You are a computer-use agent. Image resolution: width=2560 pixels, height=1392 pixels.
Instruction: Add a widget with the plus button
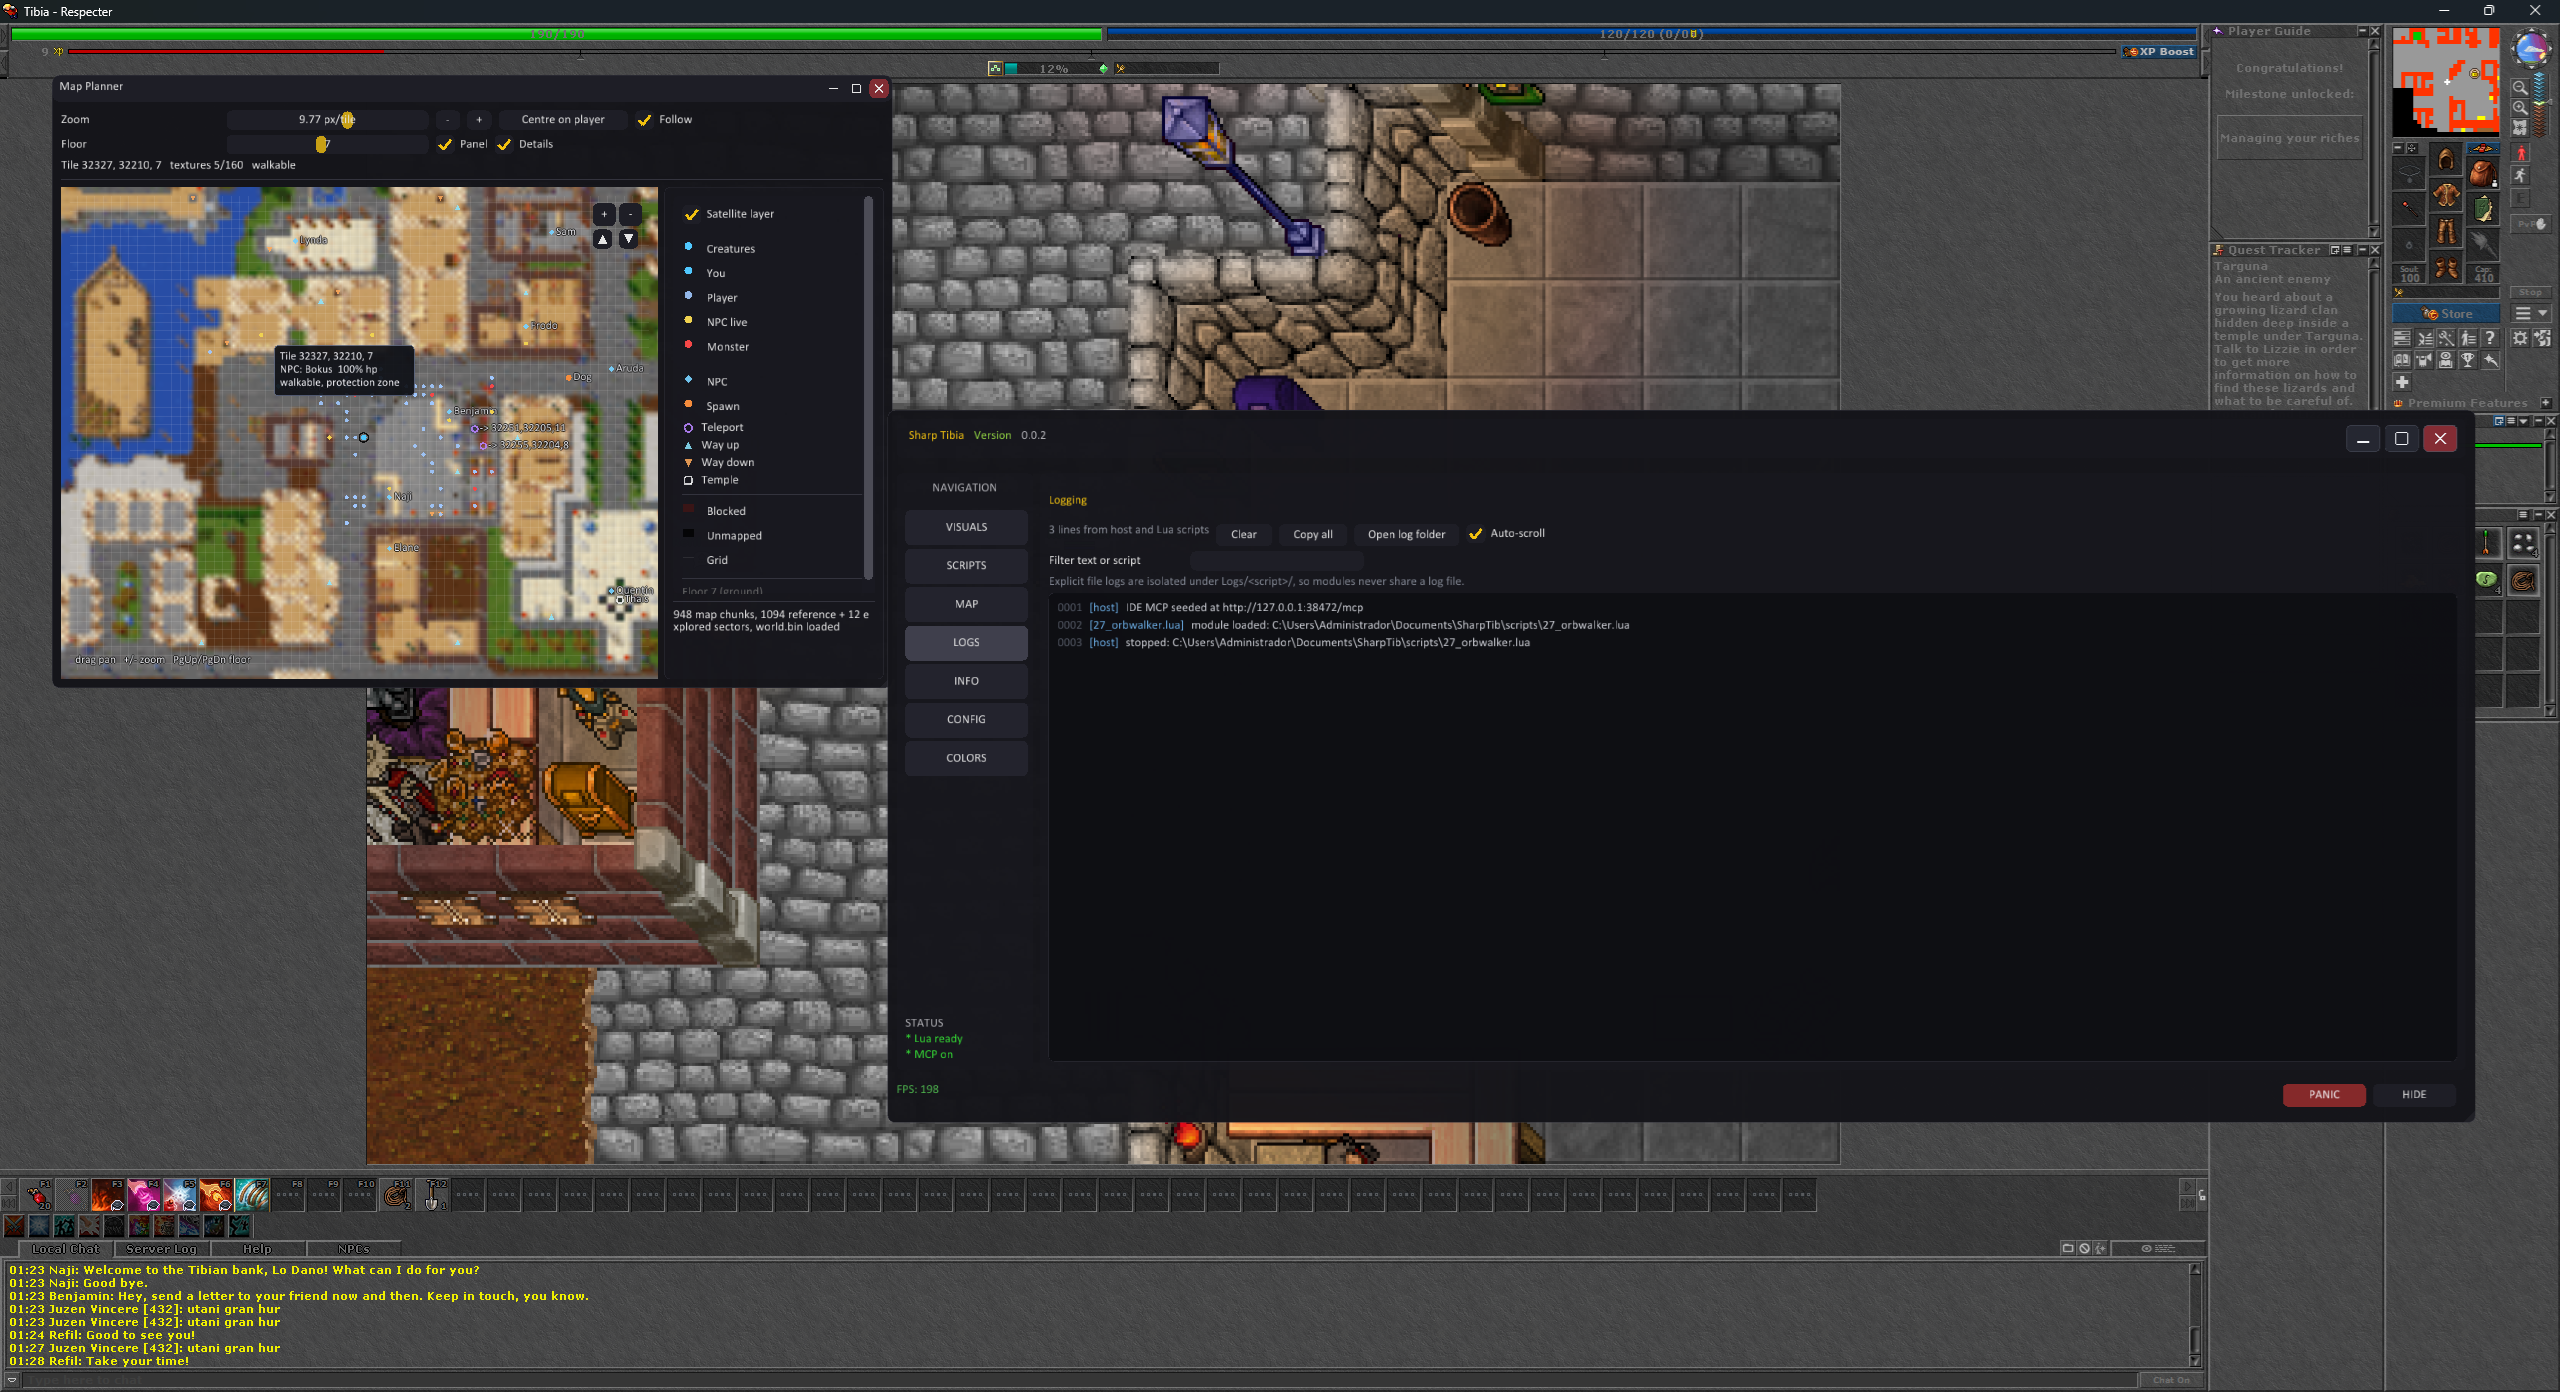[2402, 382]
